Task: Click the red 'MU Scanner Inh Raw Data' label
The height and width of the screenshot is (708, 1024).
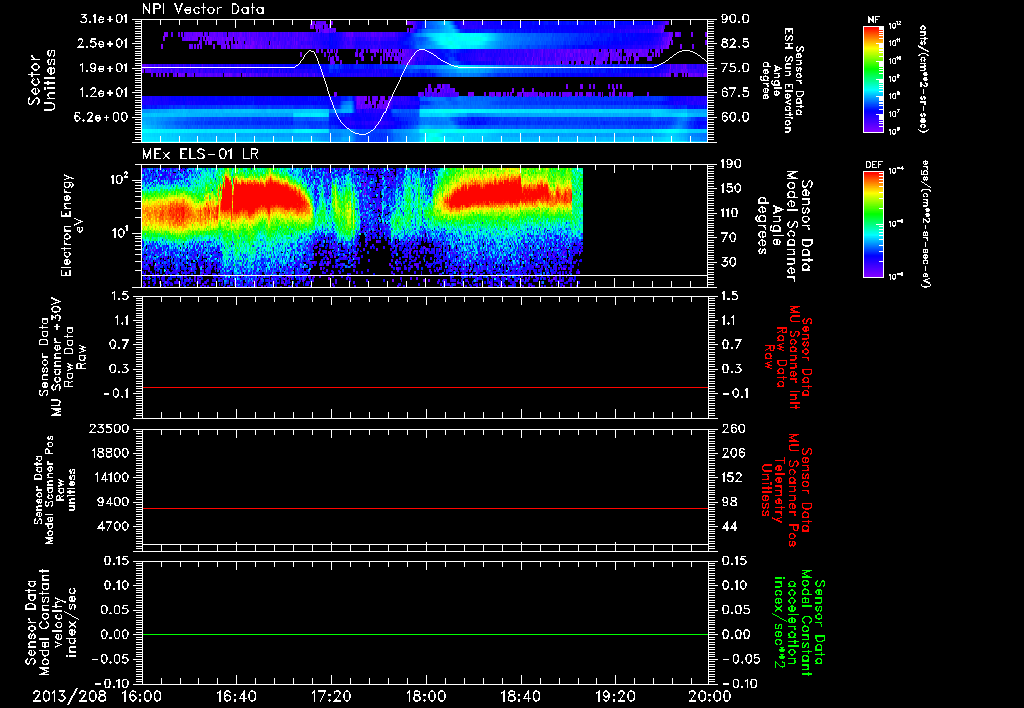Action: 787,357
